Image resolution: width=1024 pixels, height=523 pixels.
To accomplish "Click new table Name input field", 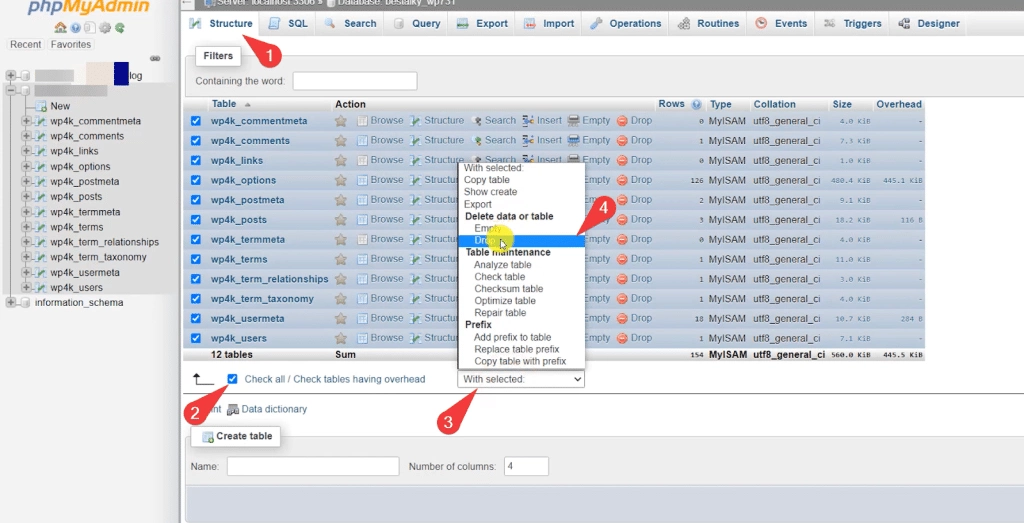I will [x=313, y=466].
